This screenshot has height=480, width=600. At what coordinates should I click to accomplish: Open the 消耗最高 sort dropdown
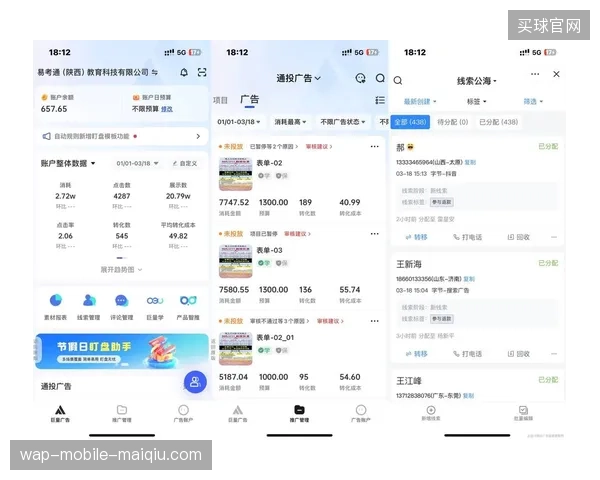pyautogui.click(x=290, y=122)
